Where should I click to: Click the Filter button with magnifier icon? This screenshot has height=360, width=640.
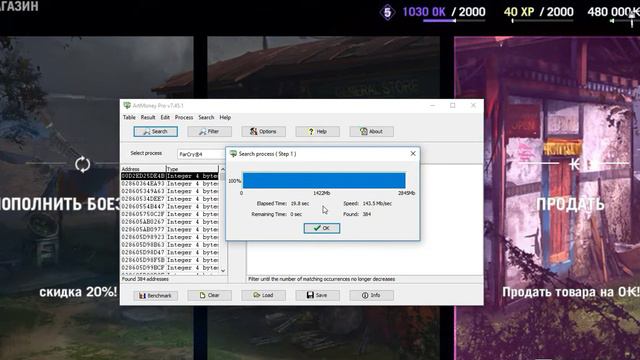[209, 131]
